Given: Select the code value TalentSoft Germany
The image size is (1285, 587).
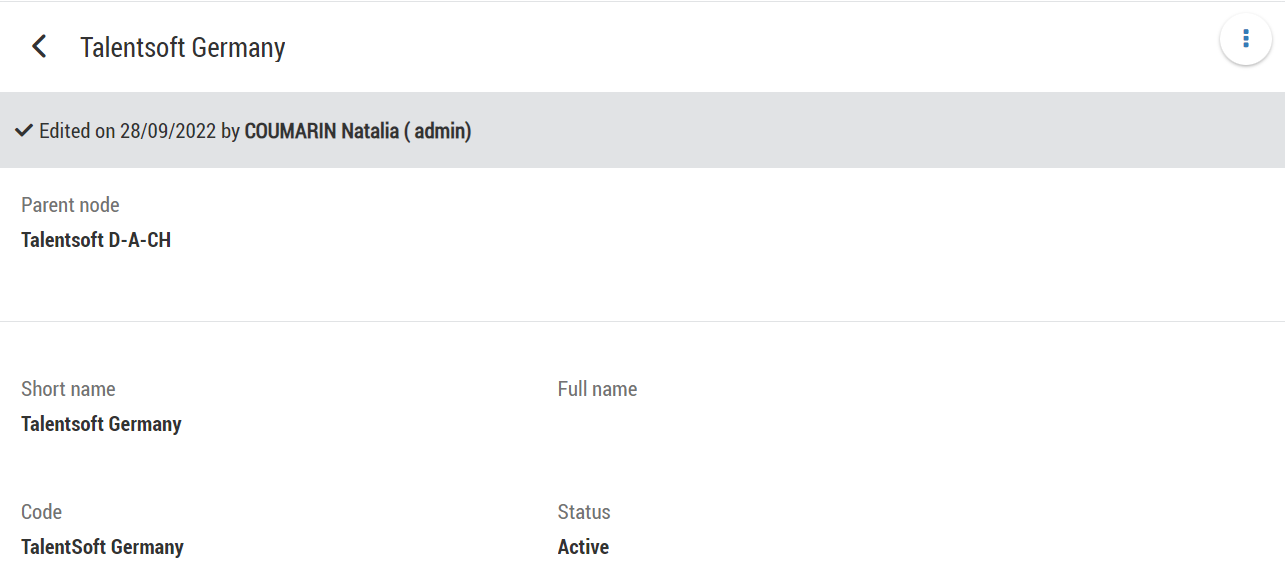Looking at the screenshot, I should point(102,547).
